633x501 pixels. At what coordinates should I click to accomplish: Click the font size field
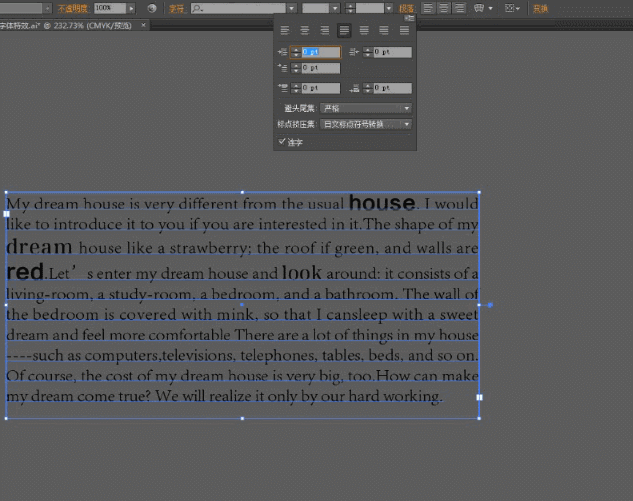click(x=370, y=8)
